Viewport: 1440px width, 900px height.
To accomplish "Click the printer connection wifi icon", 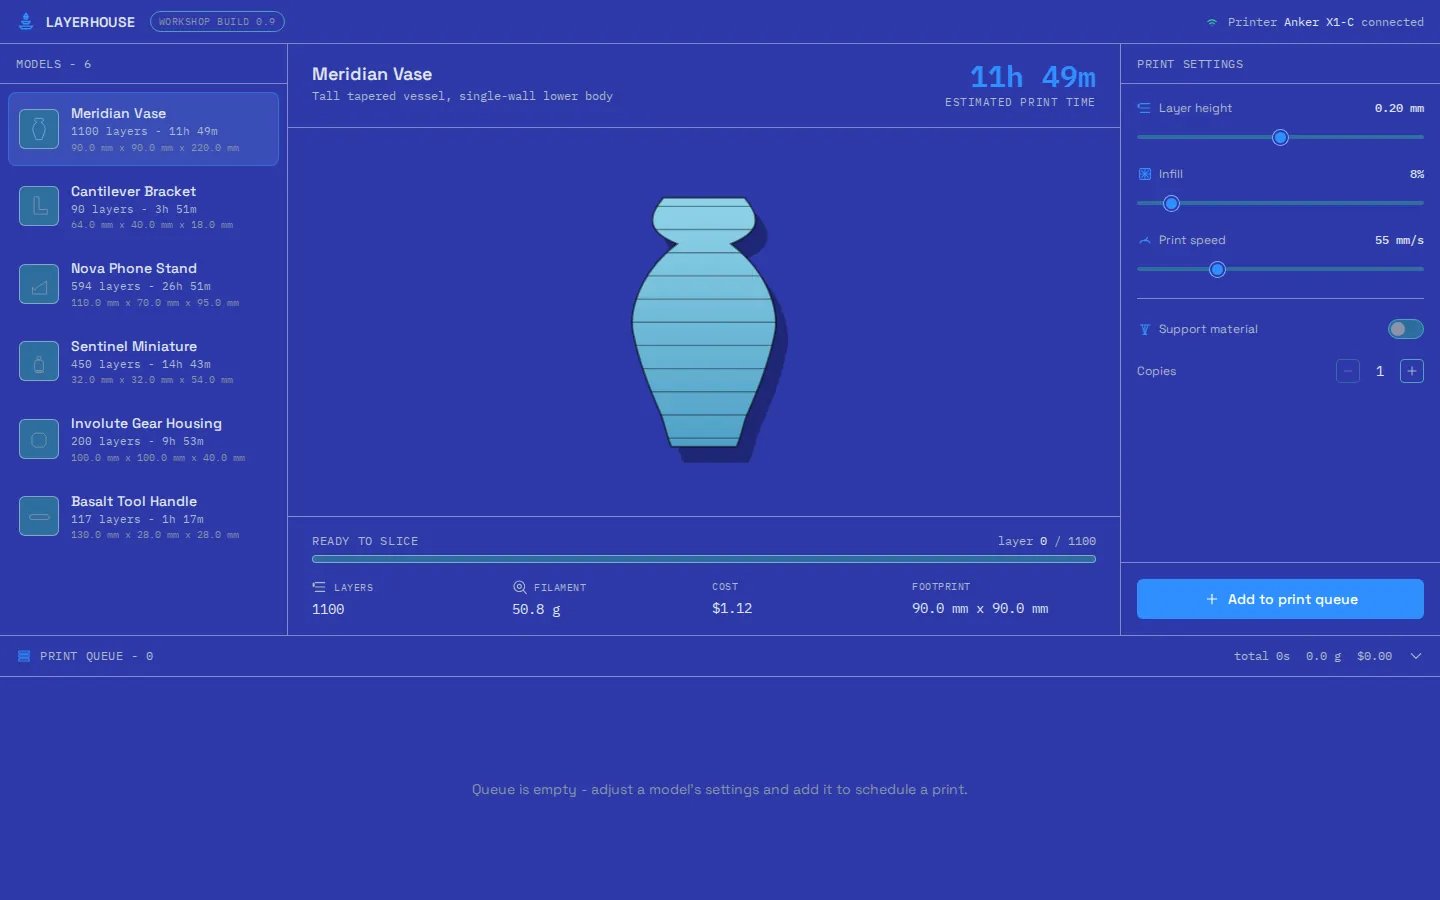I will 1212,22.
